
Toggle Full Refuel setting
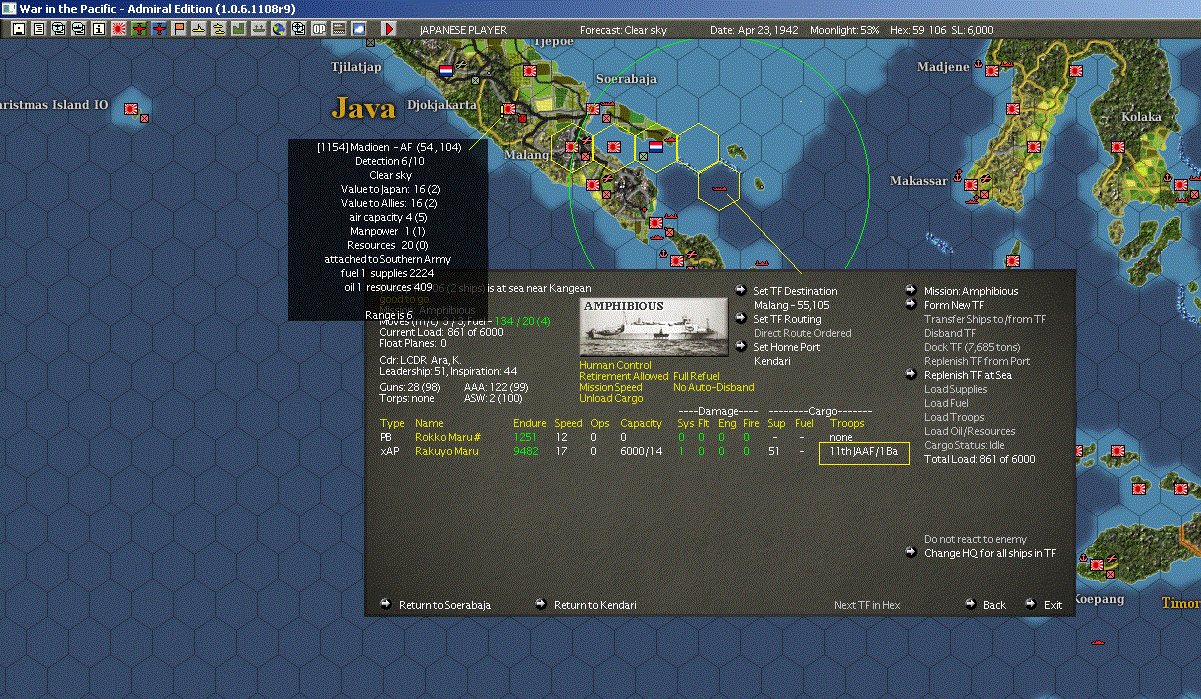pos(696,376)
